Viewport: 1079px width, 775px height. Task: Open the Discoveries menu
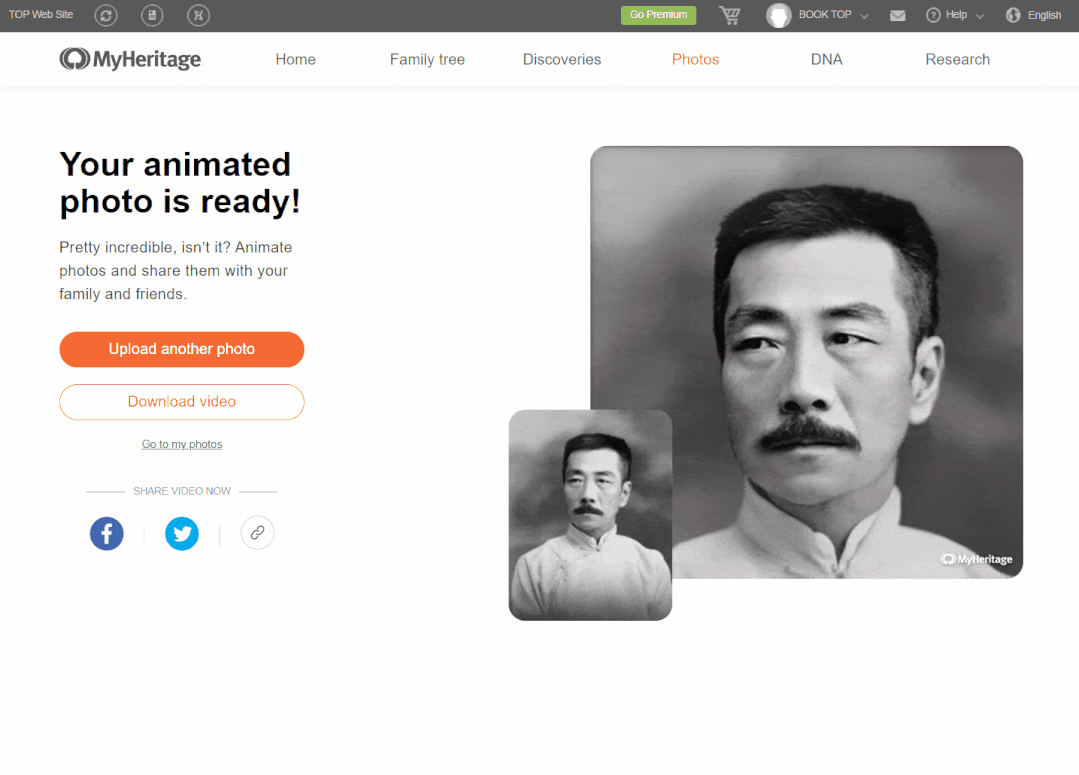pos(562,59)
